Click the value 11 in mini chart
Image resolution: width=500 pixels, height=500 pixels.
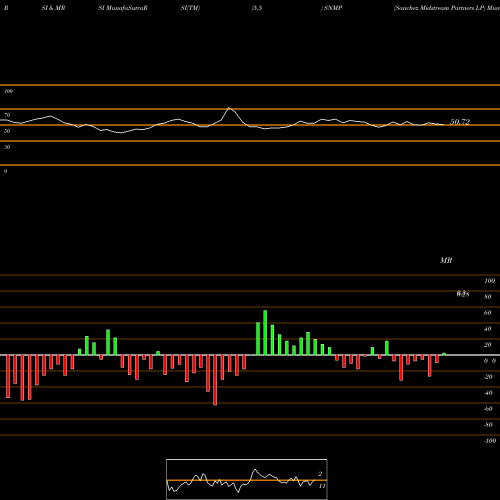pos(322,486)
